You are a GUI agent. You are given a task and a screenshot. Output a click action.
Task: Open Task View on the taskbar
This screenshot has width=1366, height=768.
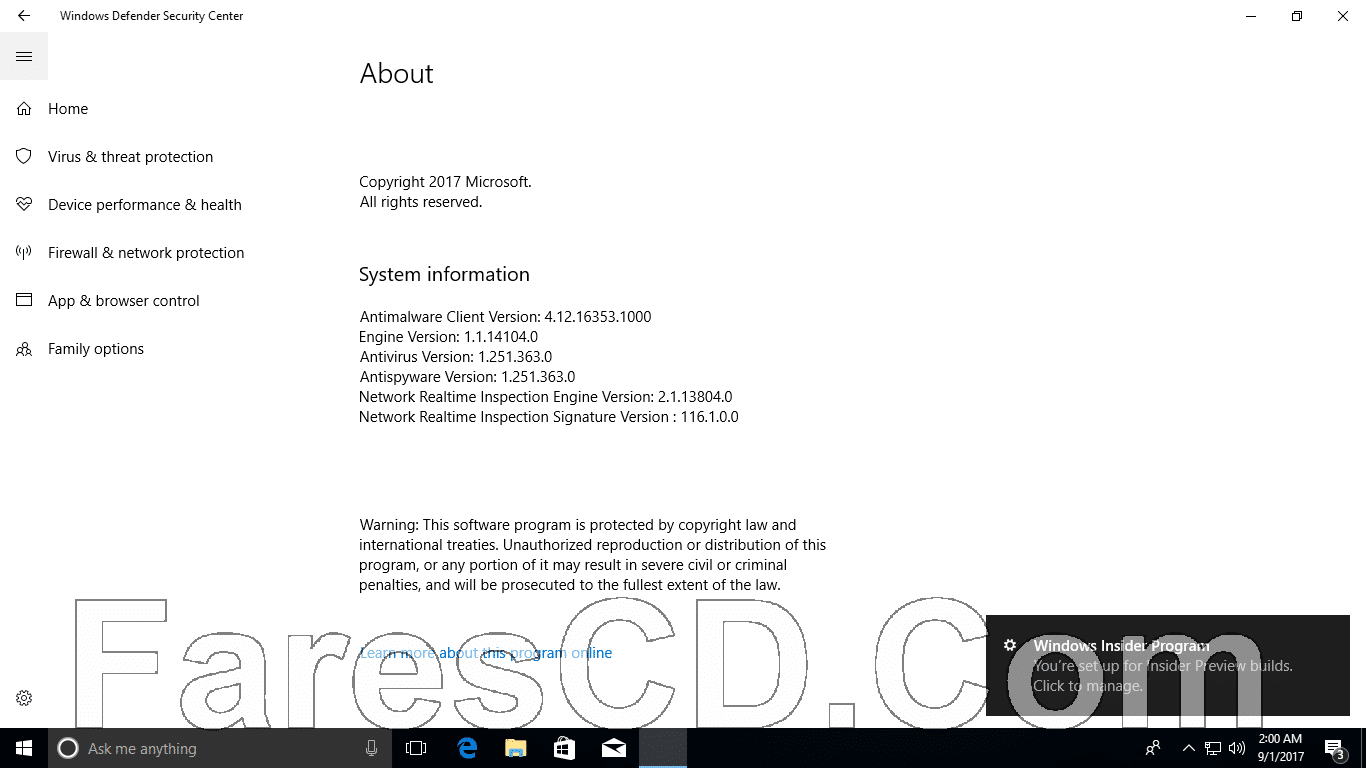pyautogui.click(x=416, y=748)
